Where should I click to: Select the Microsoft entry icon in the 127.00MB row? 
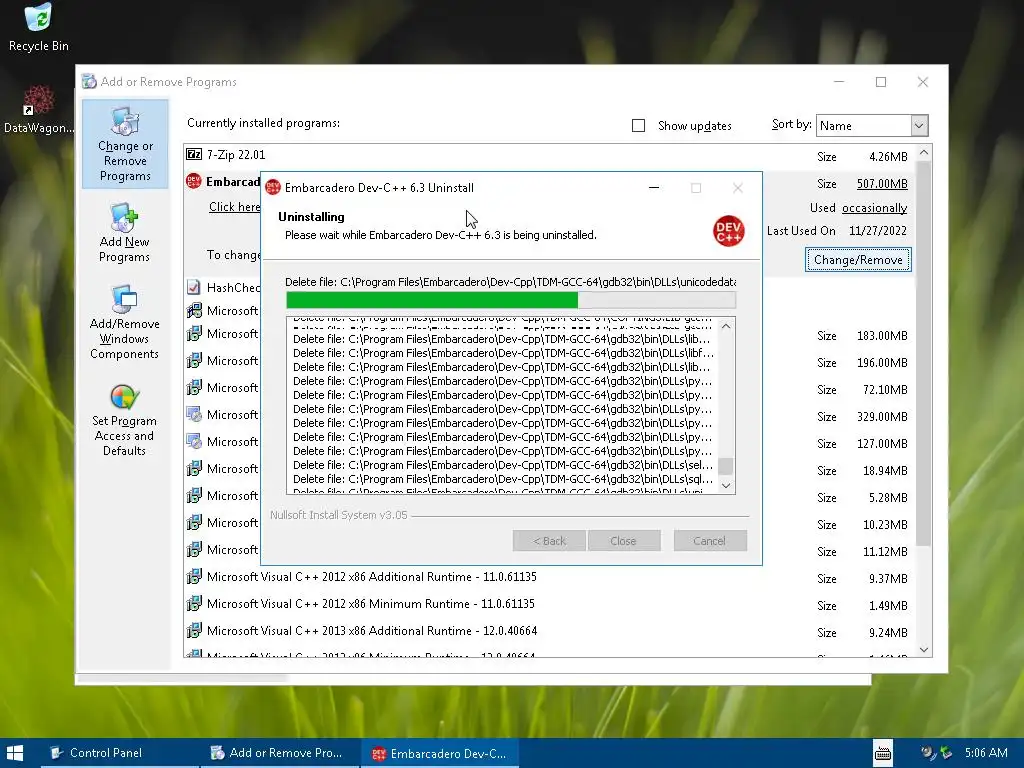click(194, 441)
